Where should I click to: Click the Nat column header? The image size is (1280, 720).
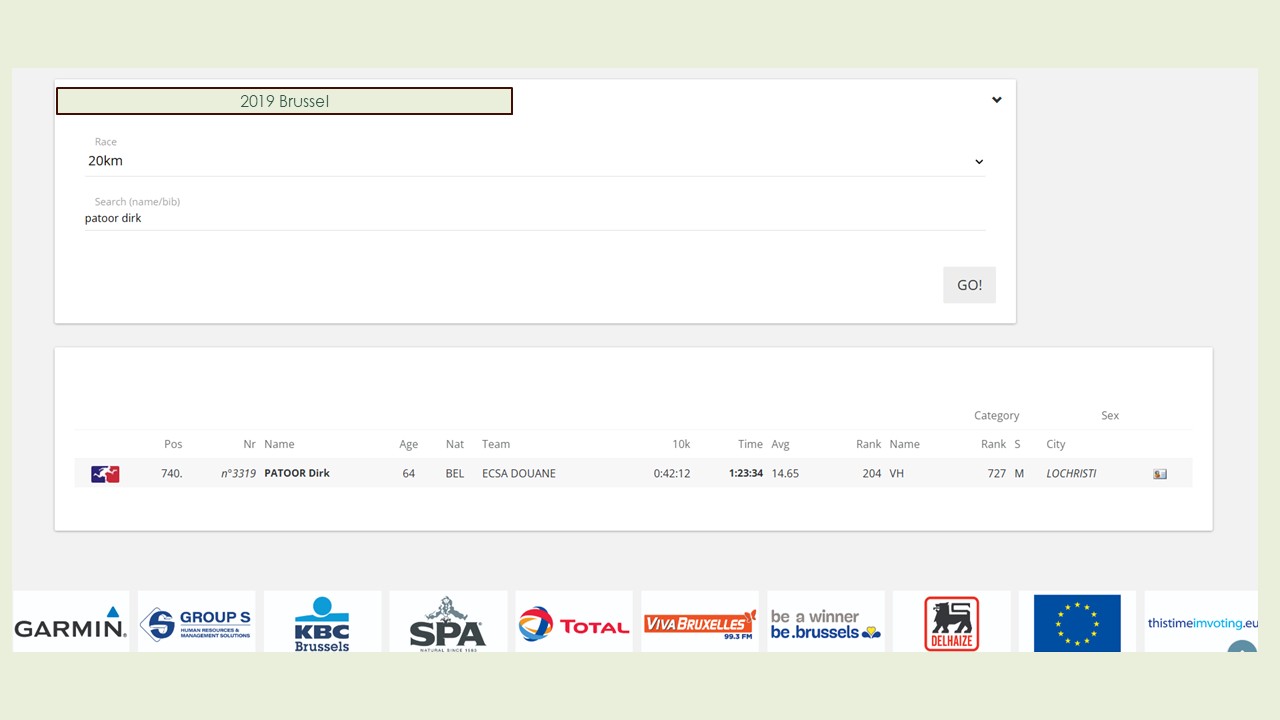pyautogui.click(x=455, y=444)
